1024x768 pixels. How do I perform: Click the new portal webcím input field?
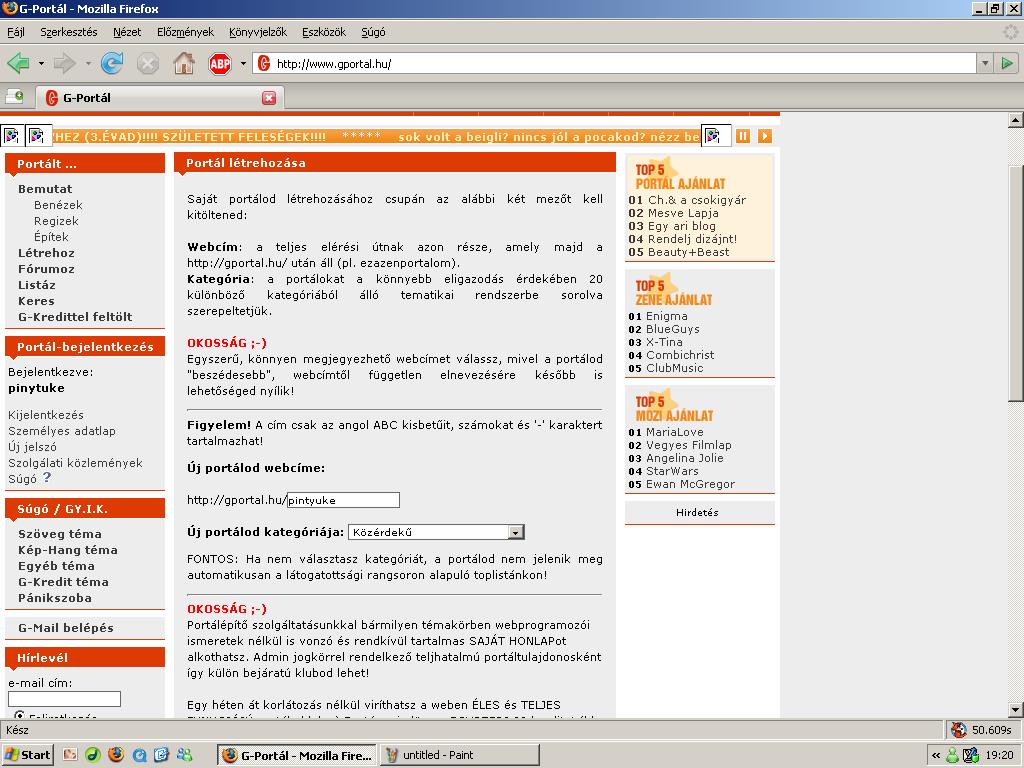click(343, 500)
